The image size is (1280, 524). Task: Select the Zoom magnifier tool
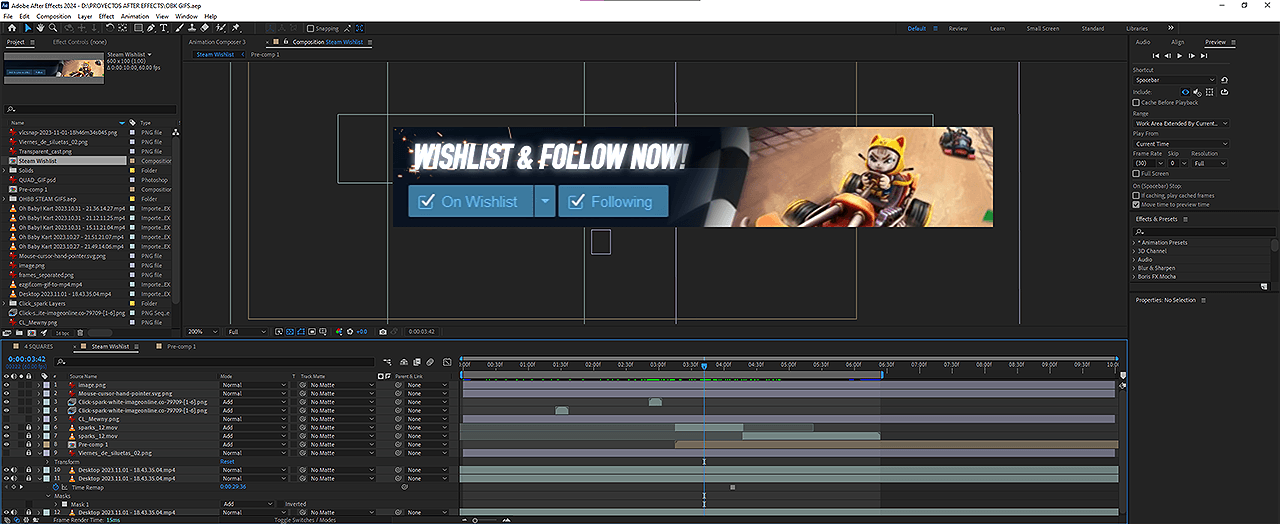click(x=53, y=28)
